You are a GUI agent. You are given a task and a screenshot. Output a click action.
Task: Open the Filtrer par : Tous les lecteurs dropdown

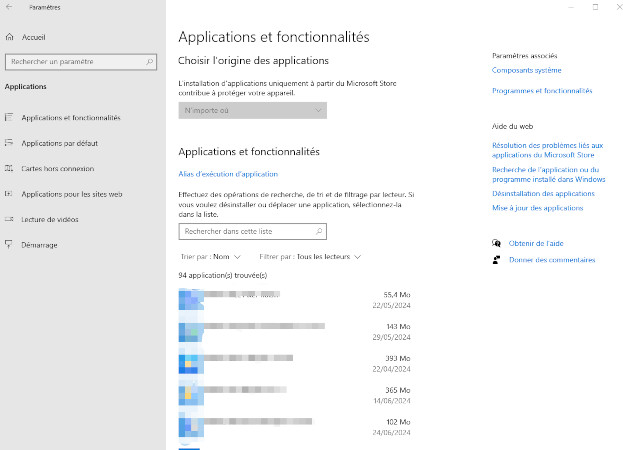pyautogui.click(x=310, y=257)
